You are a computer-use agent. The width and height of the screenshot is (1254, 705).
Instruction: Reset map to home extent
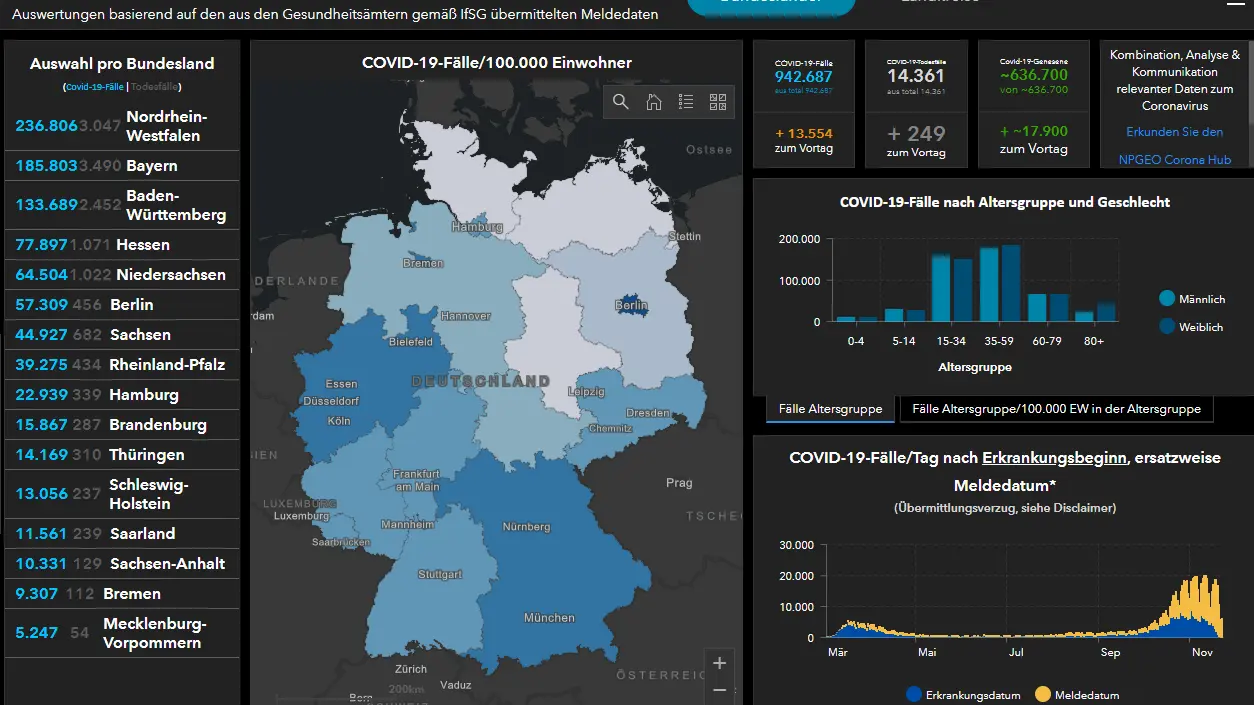pyautogui.click(x=653, y=102)
